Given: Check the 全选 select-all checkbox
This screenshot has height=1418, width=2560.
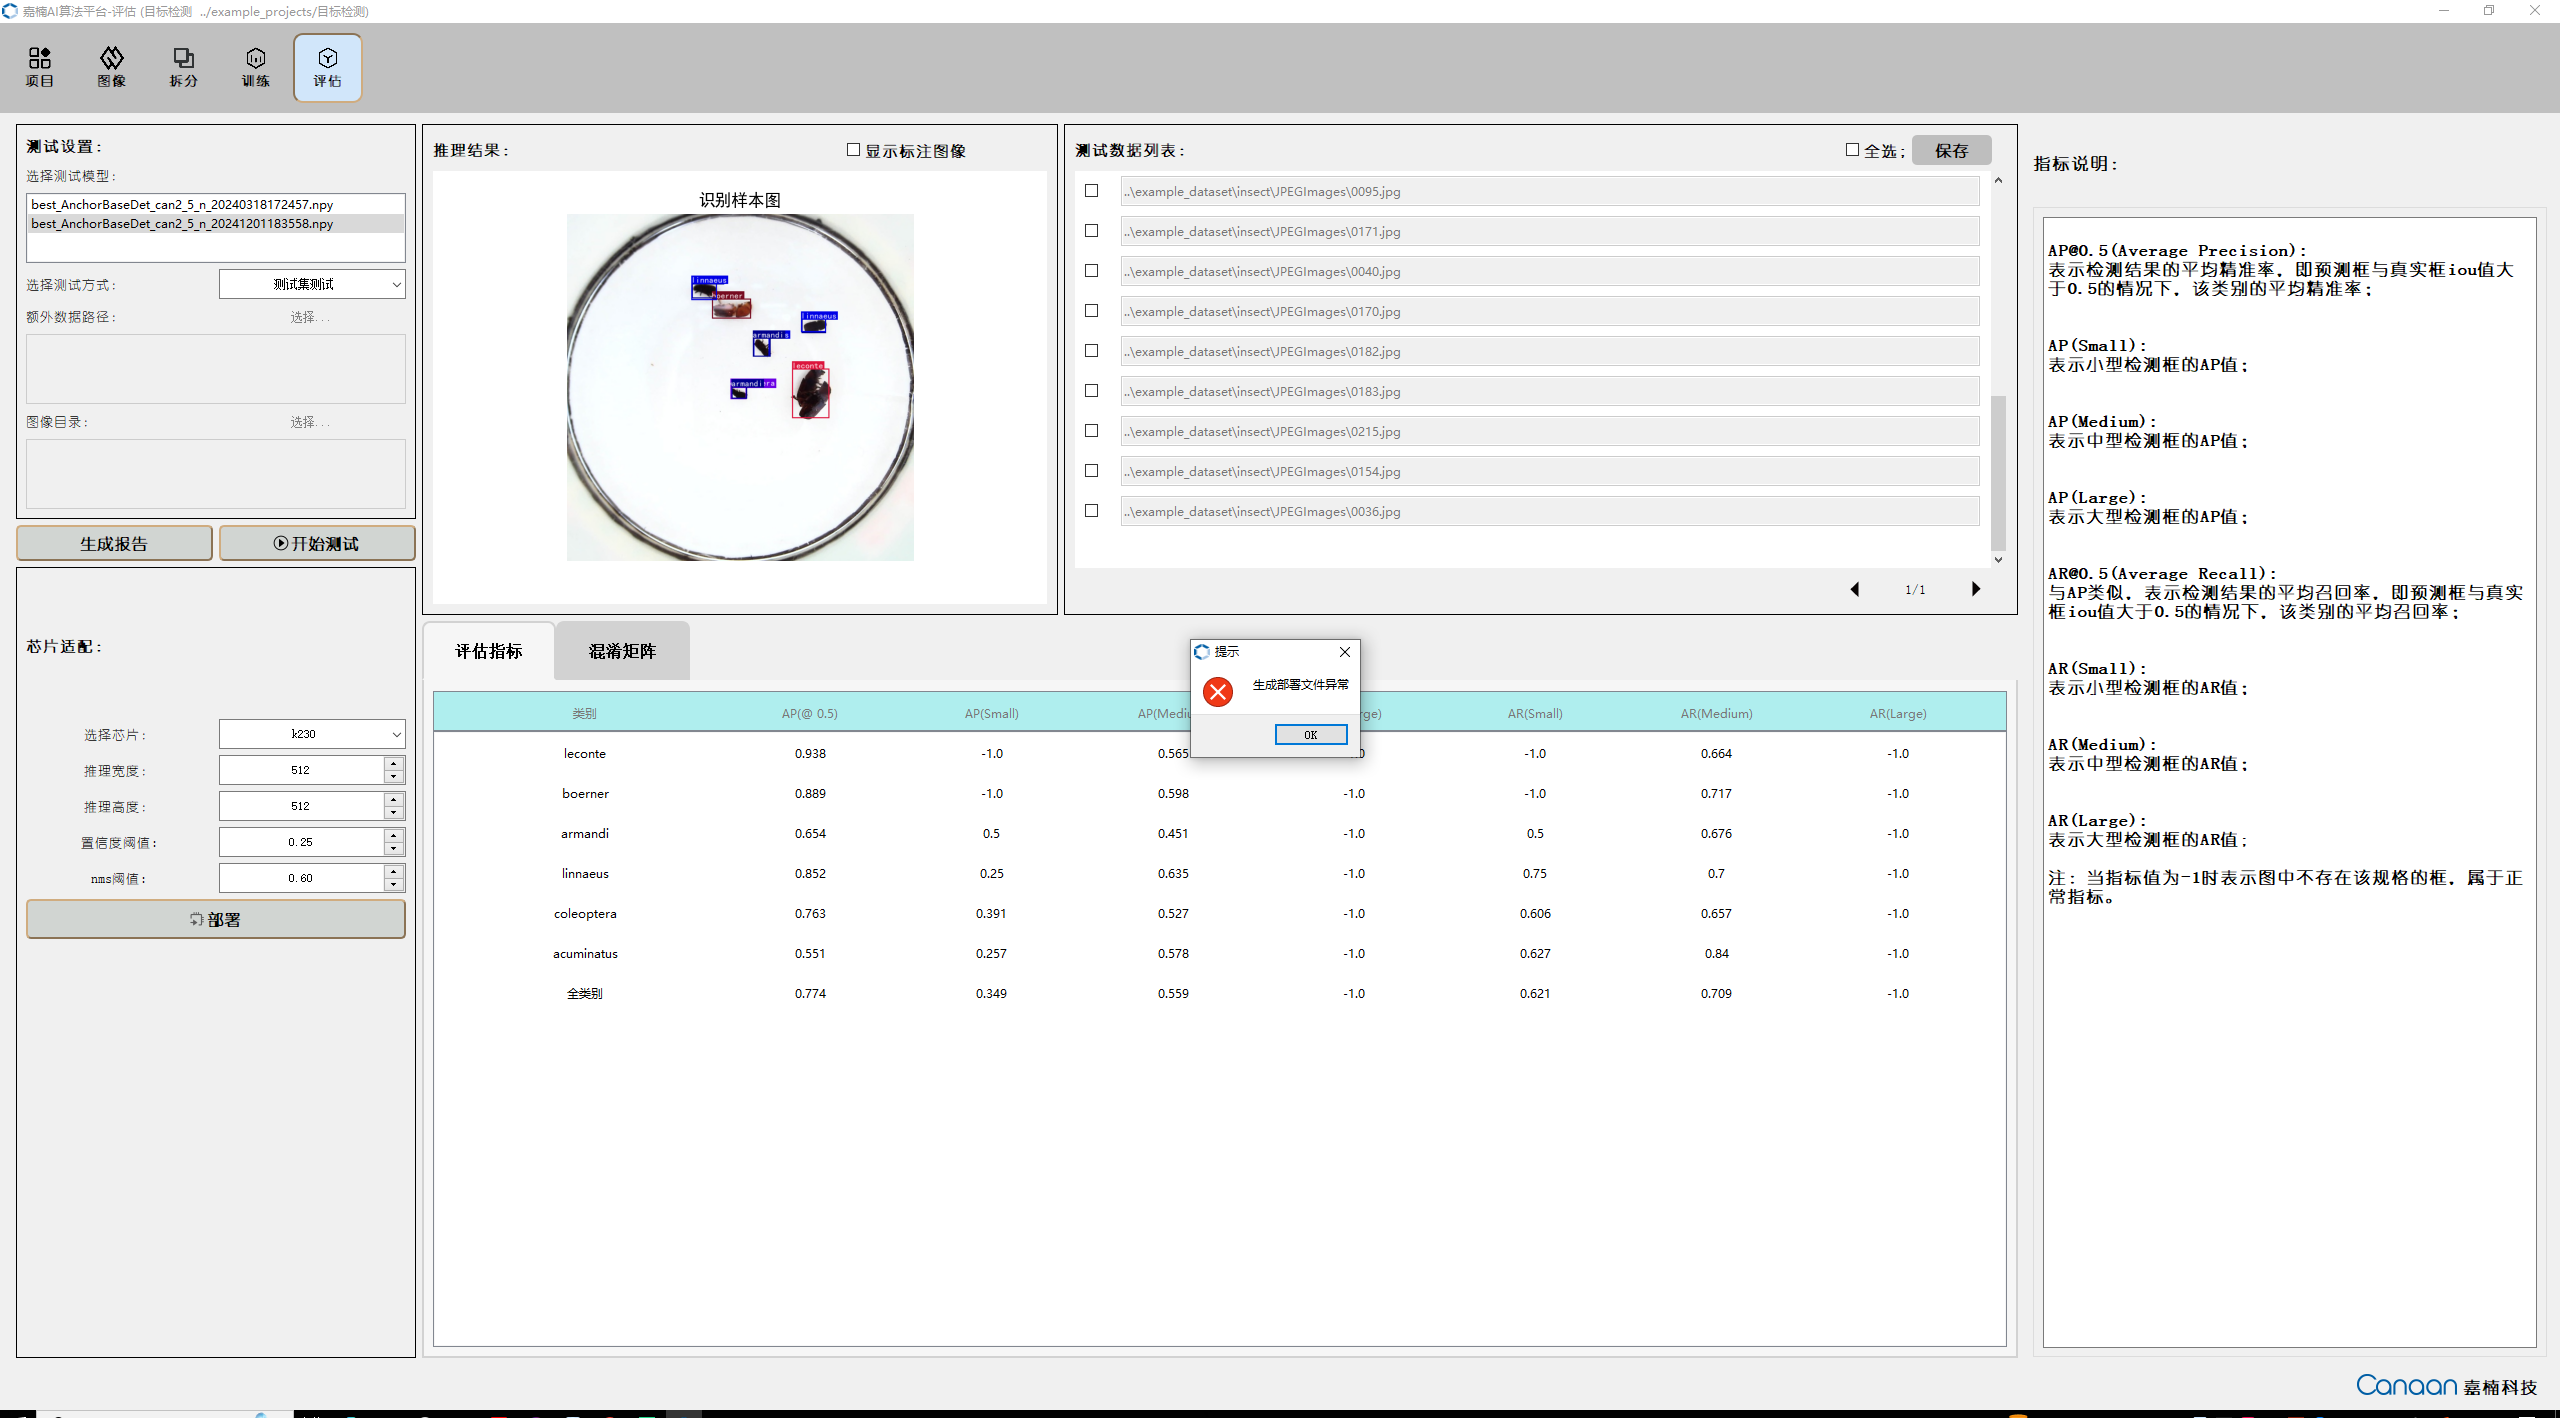Looking at the screenshot, I should pyautogui.click(x=1852, y=150).
